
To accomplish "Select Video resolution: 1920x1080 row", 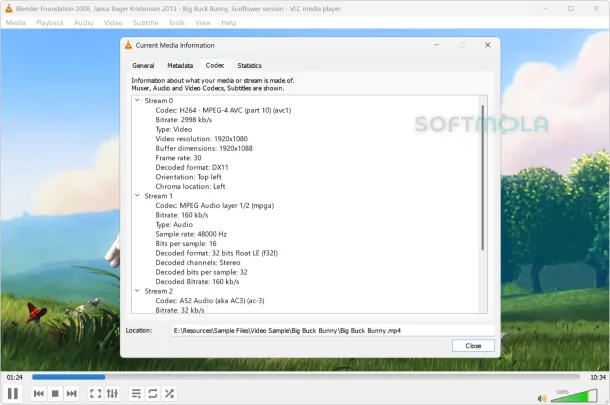I will tap(202, 139).
